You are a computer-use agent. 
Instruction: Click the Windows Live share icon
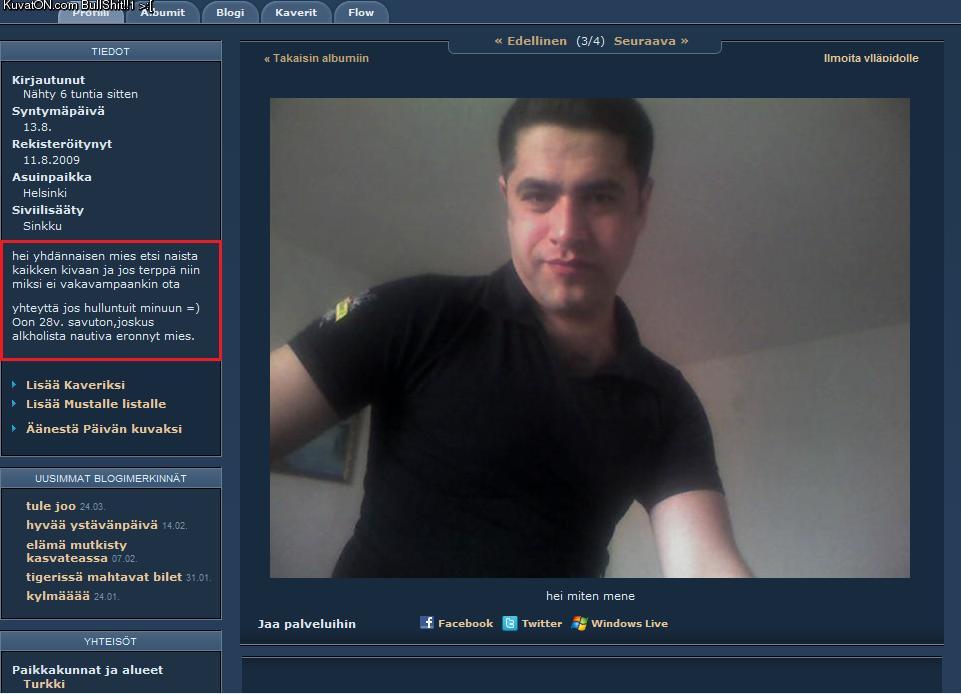(x=579, y=623)
